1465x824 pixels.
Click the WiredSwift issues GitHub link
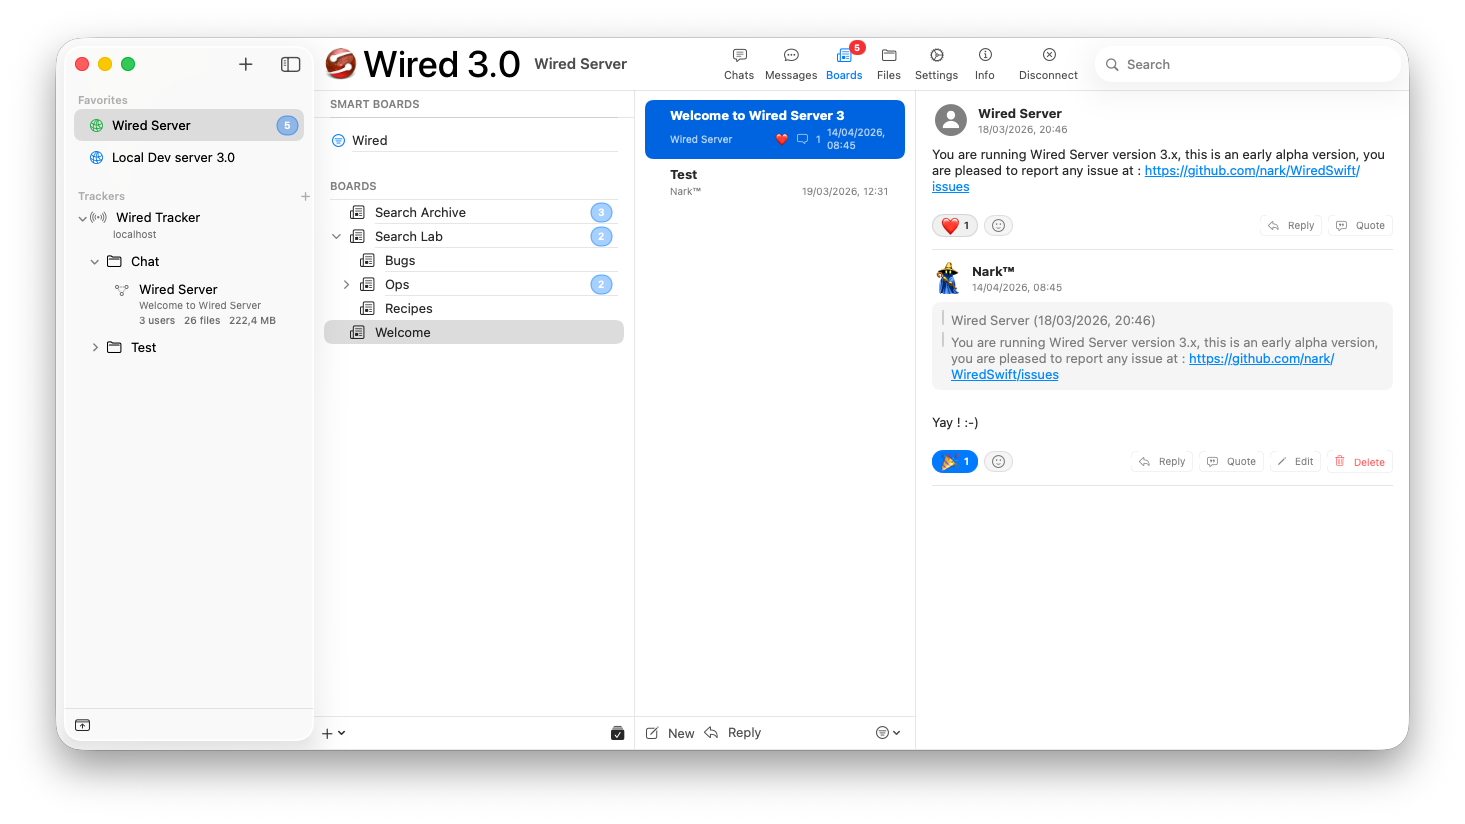(1250, 170)
